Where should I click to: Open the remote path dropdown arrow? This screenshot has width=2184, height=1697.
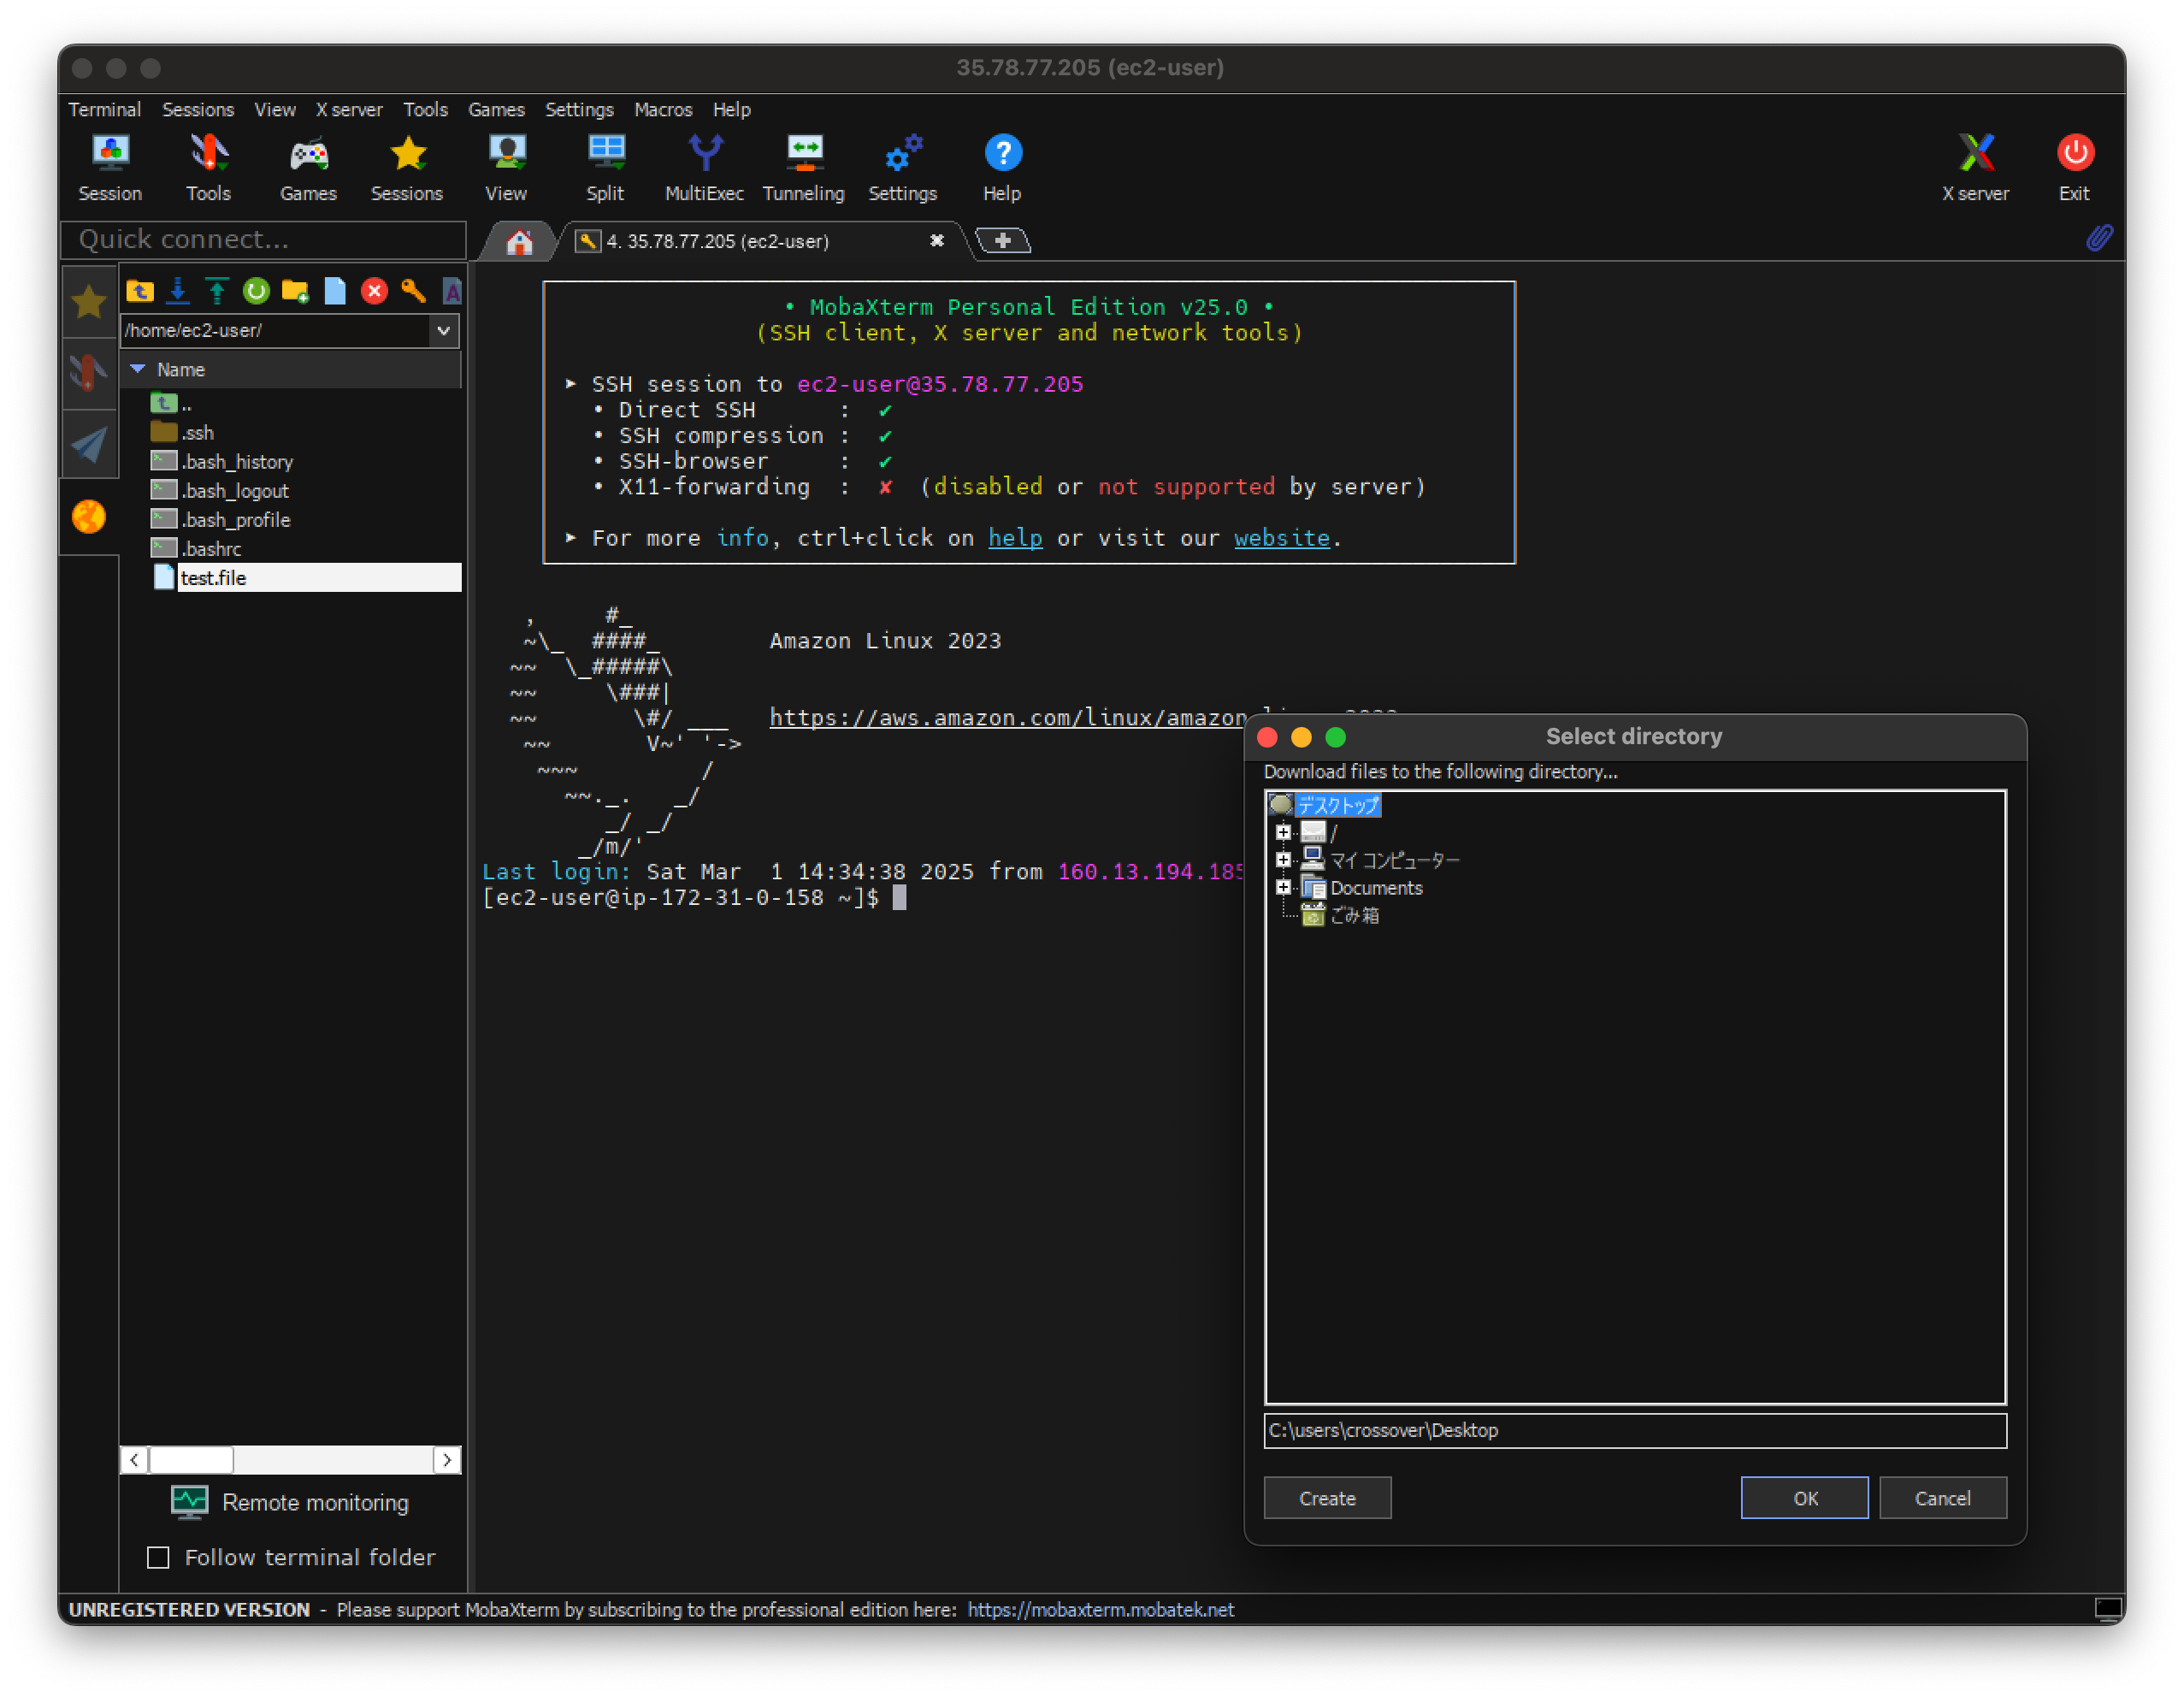(443, 331)
